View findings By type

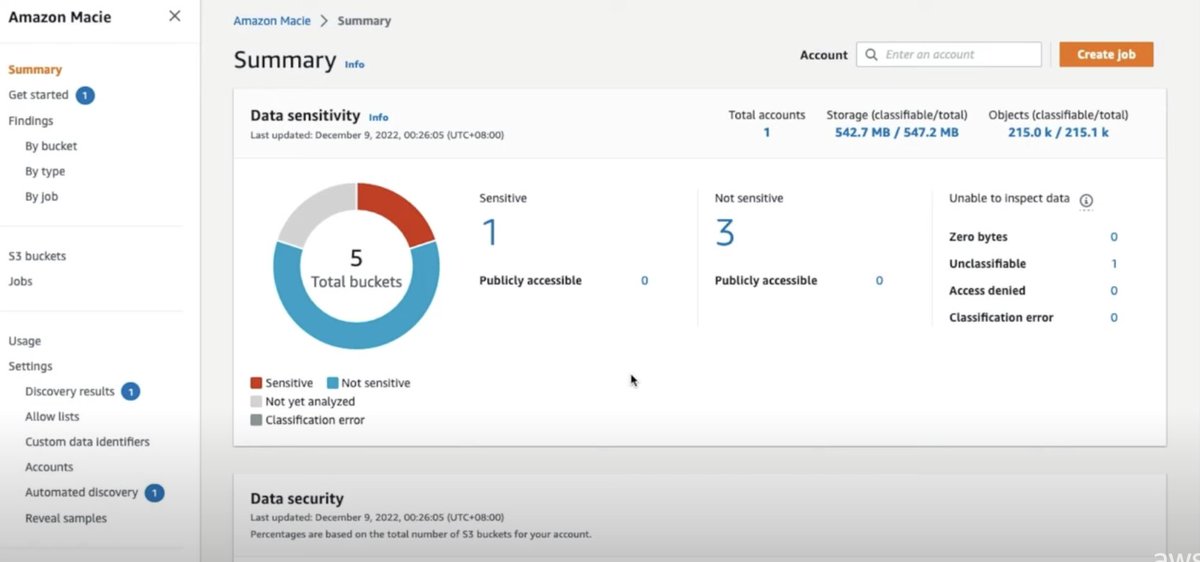pos(45,172)
